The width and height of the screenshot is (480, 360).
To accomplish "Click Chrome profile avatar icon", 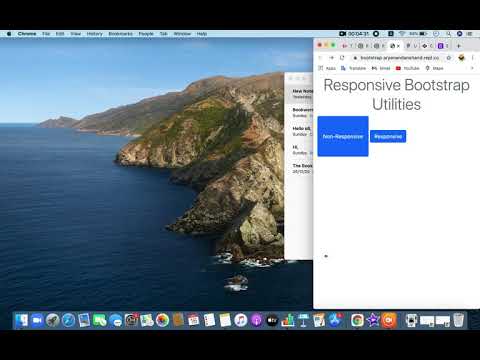I will tap(461, 58).
